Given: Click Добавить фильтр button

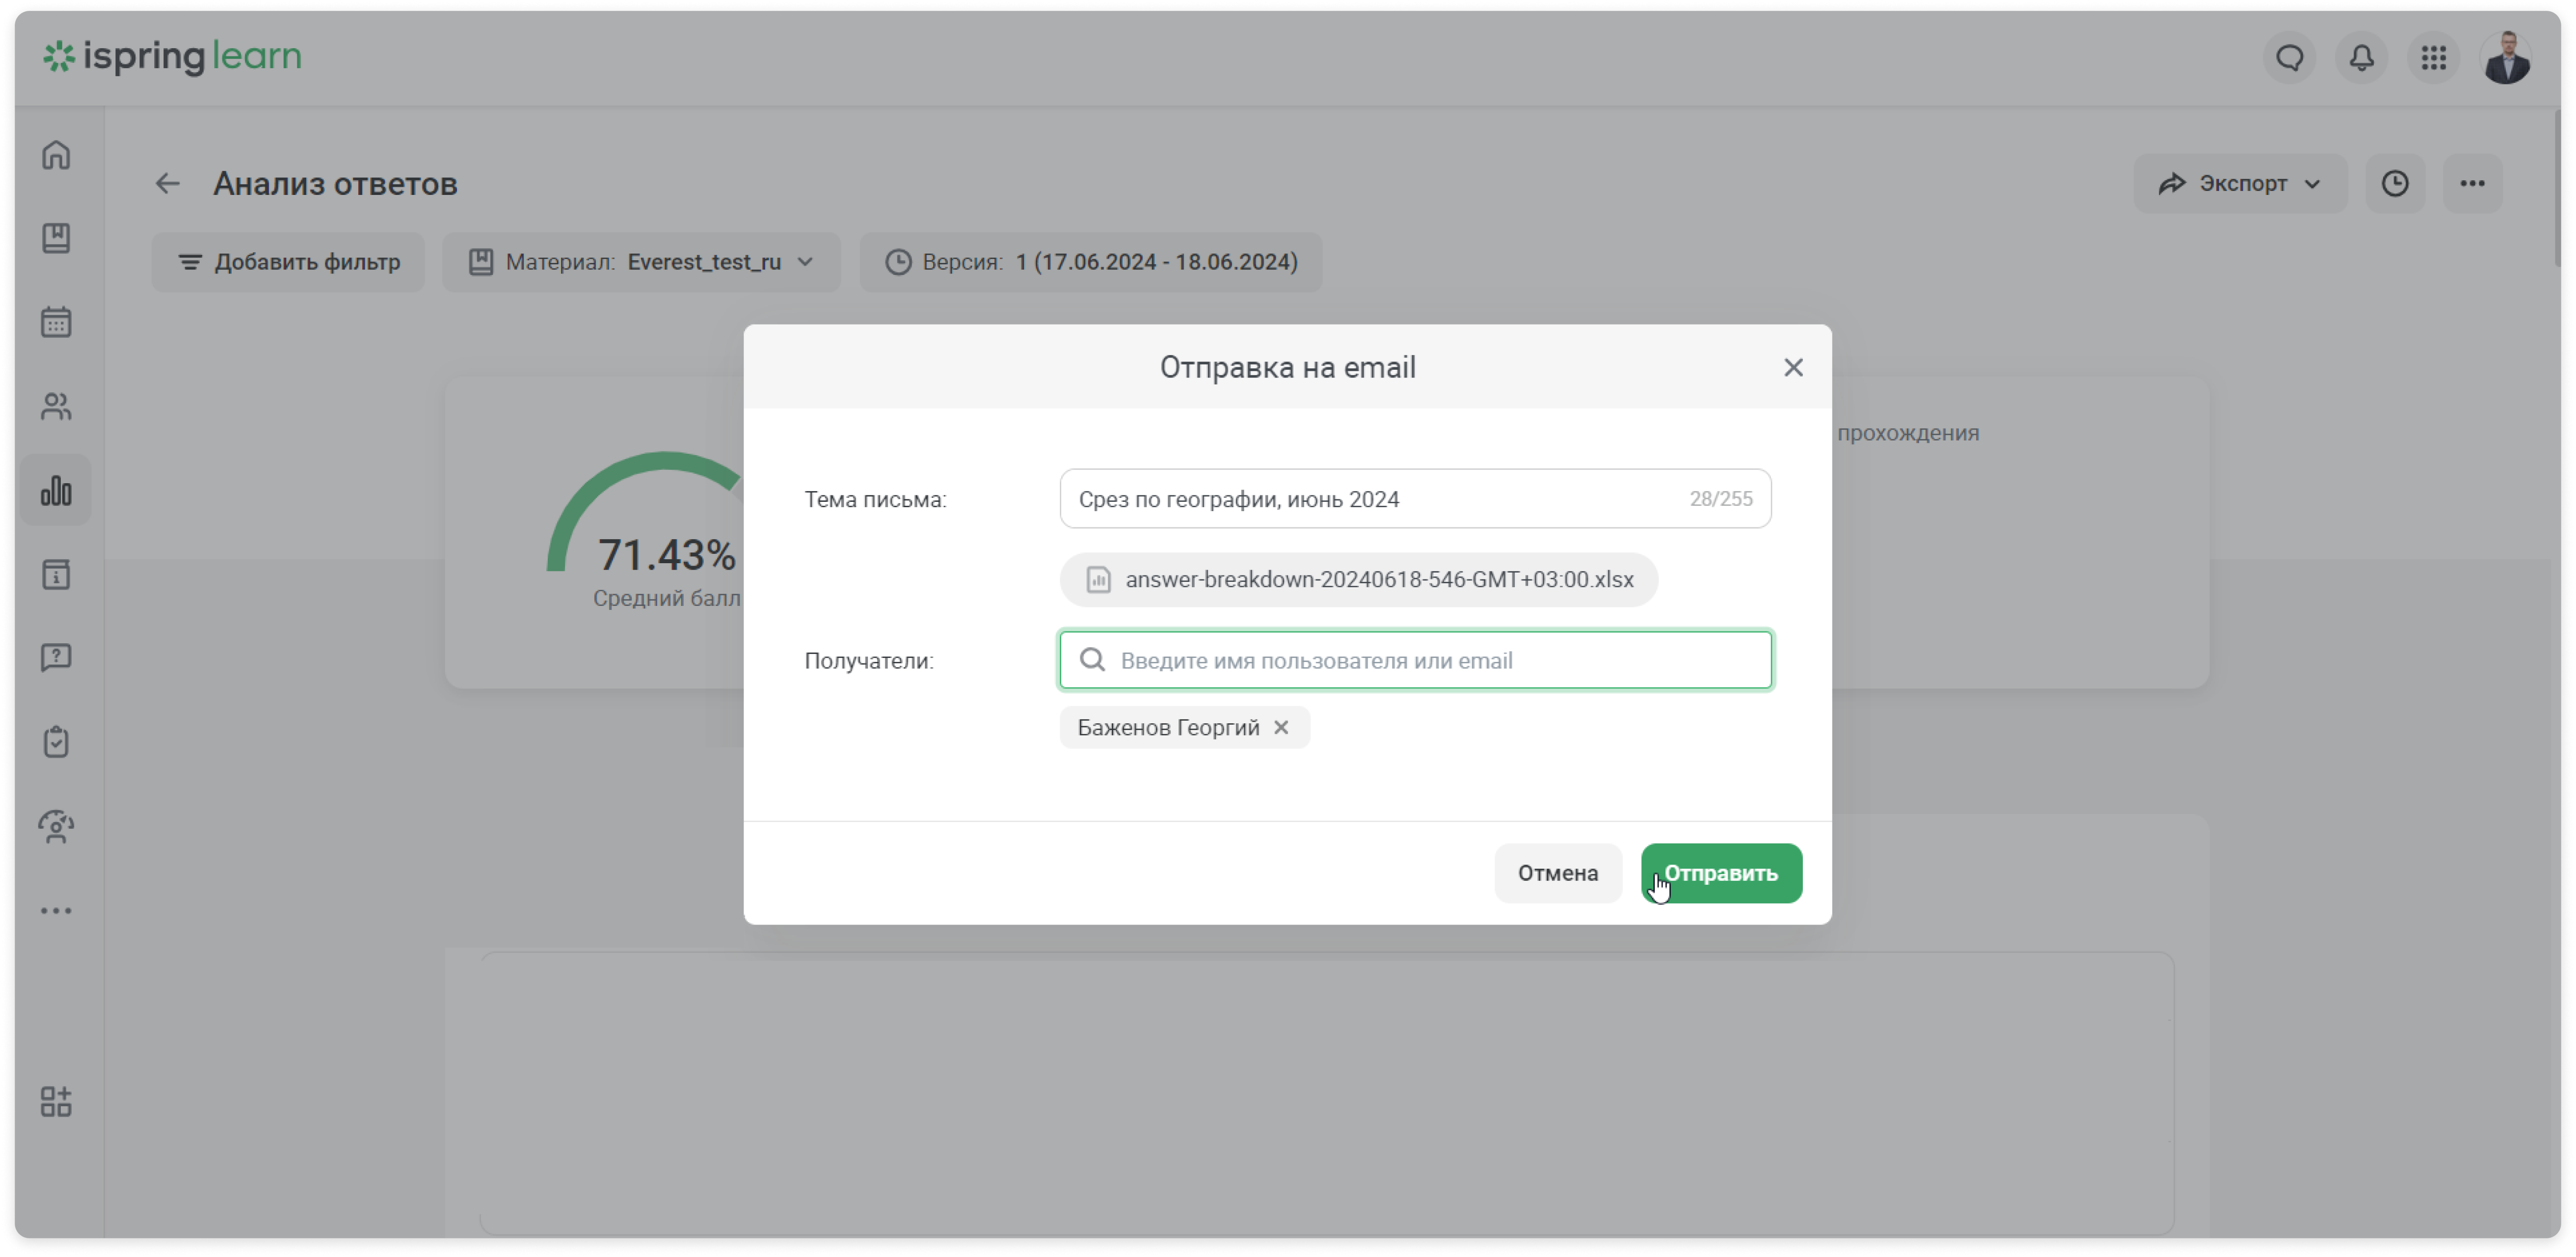Looking at the screenshot, I should tap(288, 262).
